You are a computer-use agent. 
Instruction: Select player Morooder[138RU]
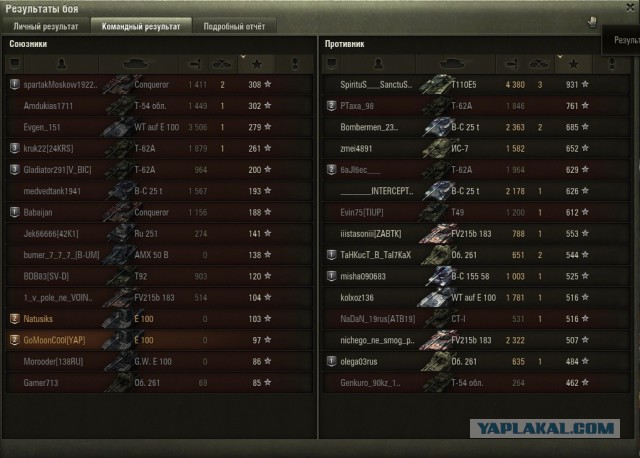click(x=53, y=362)
